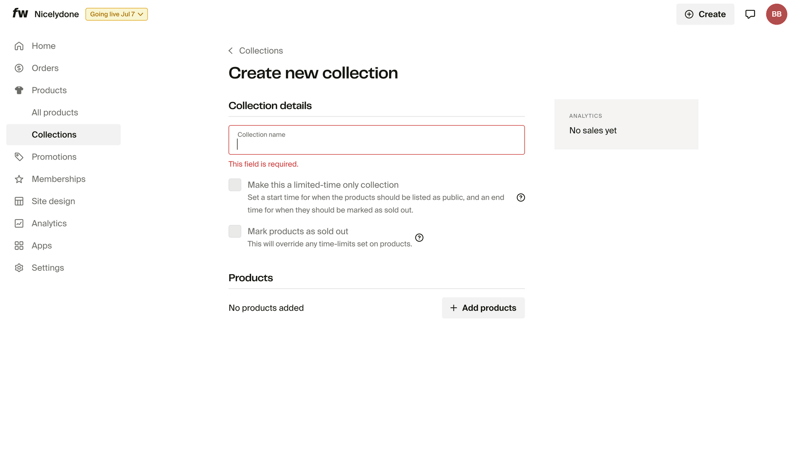Click the Orders dollar icon

[x=19, y=68]
